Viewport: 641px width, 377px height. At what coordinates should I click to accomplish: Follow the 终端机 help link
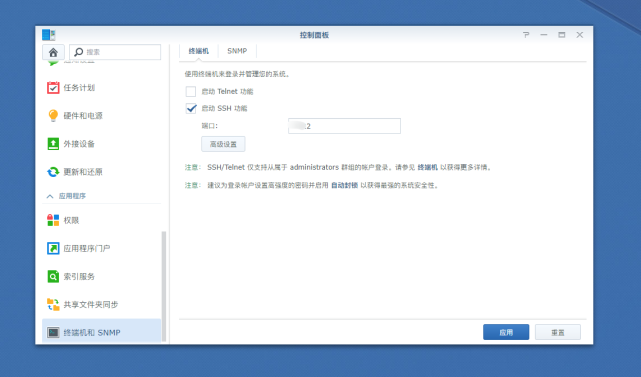tap(427, 167)
